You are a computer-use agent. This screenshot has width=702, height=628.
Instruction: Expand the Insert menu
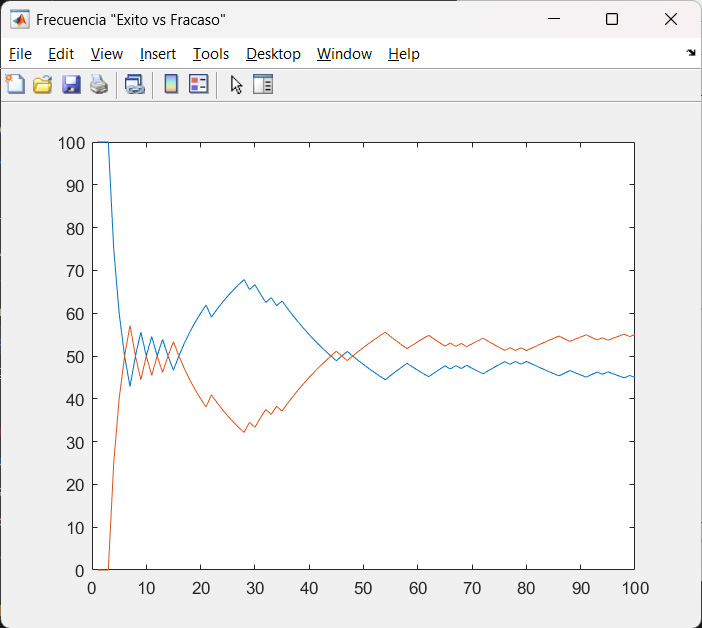158,54
